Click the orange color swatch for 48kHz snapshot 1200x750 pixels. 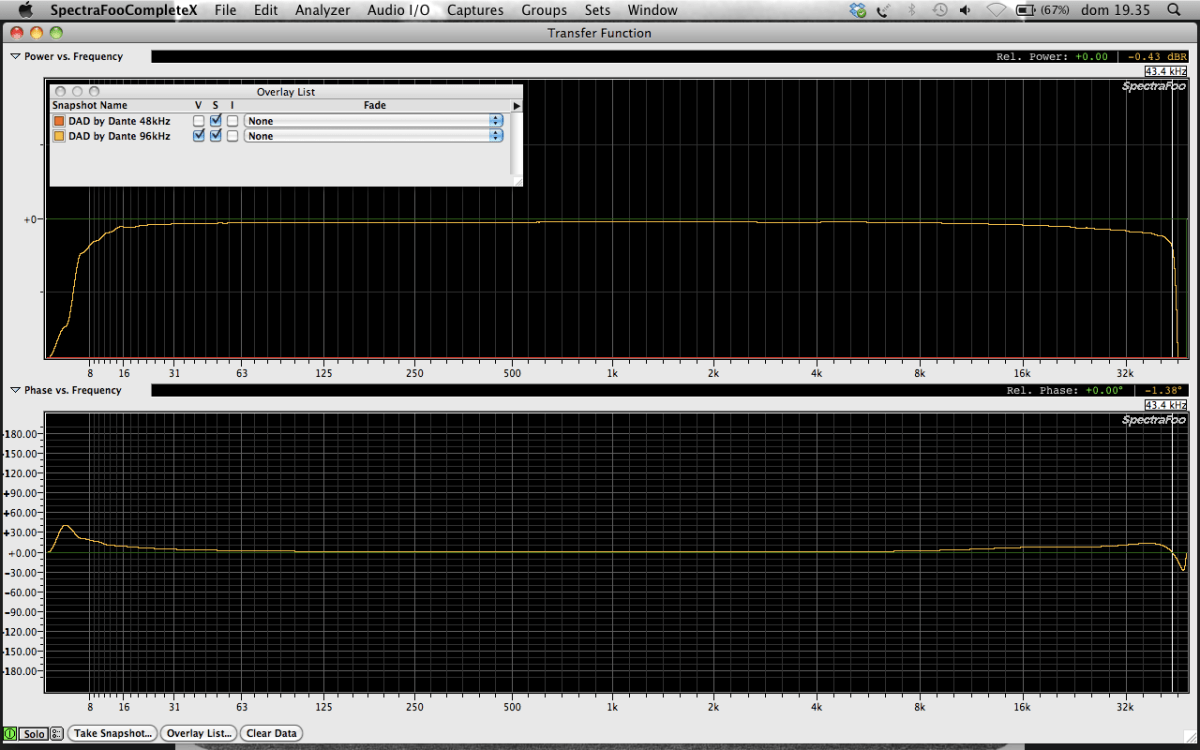[59, 121]
